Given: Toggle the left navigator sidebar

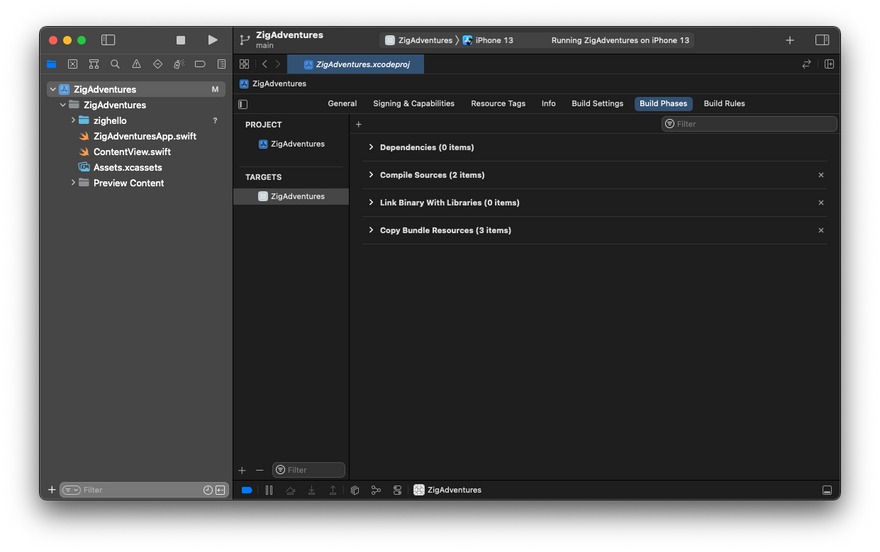Looking at the screenshot, I should coord(108,40).
